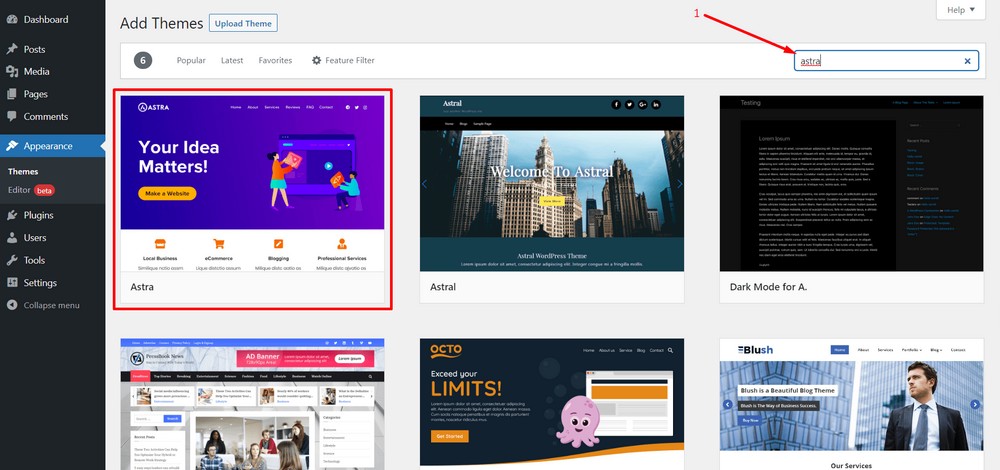Clear the search field with the X icon

tap(967, 61)
